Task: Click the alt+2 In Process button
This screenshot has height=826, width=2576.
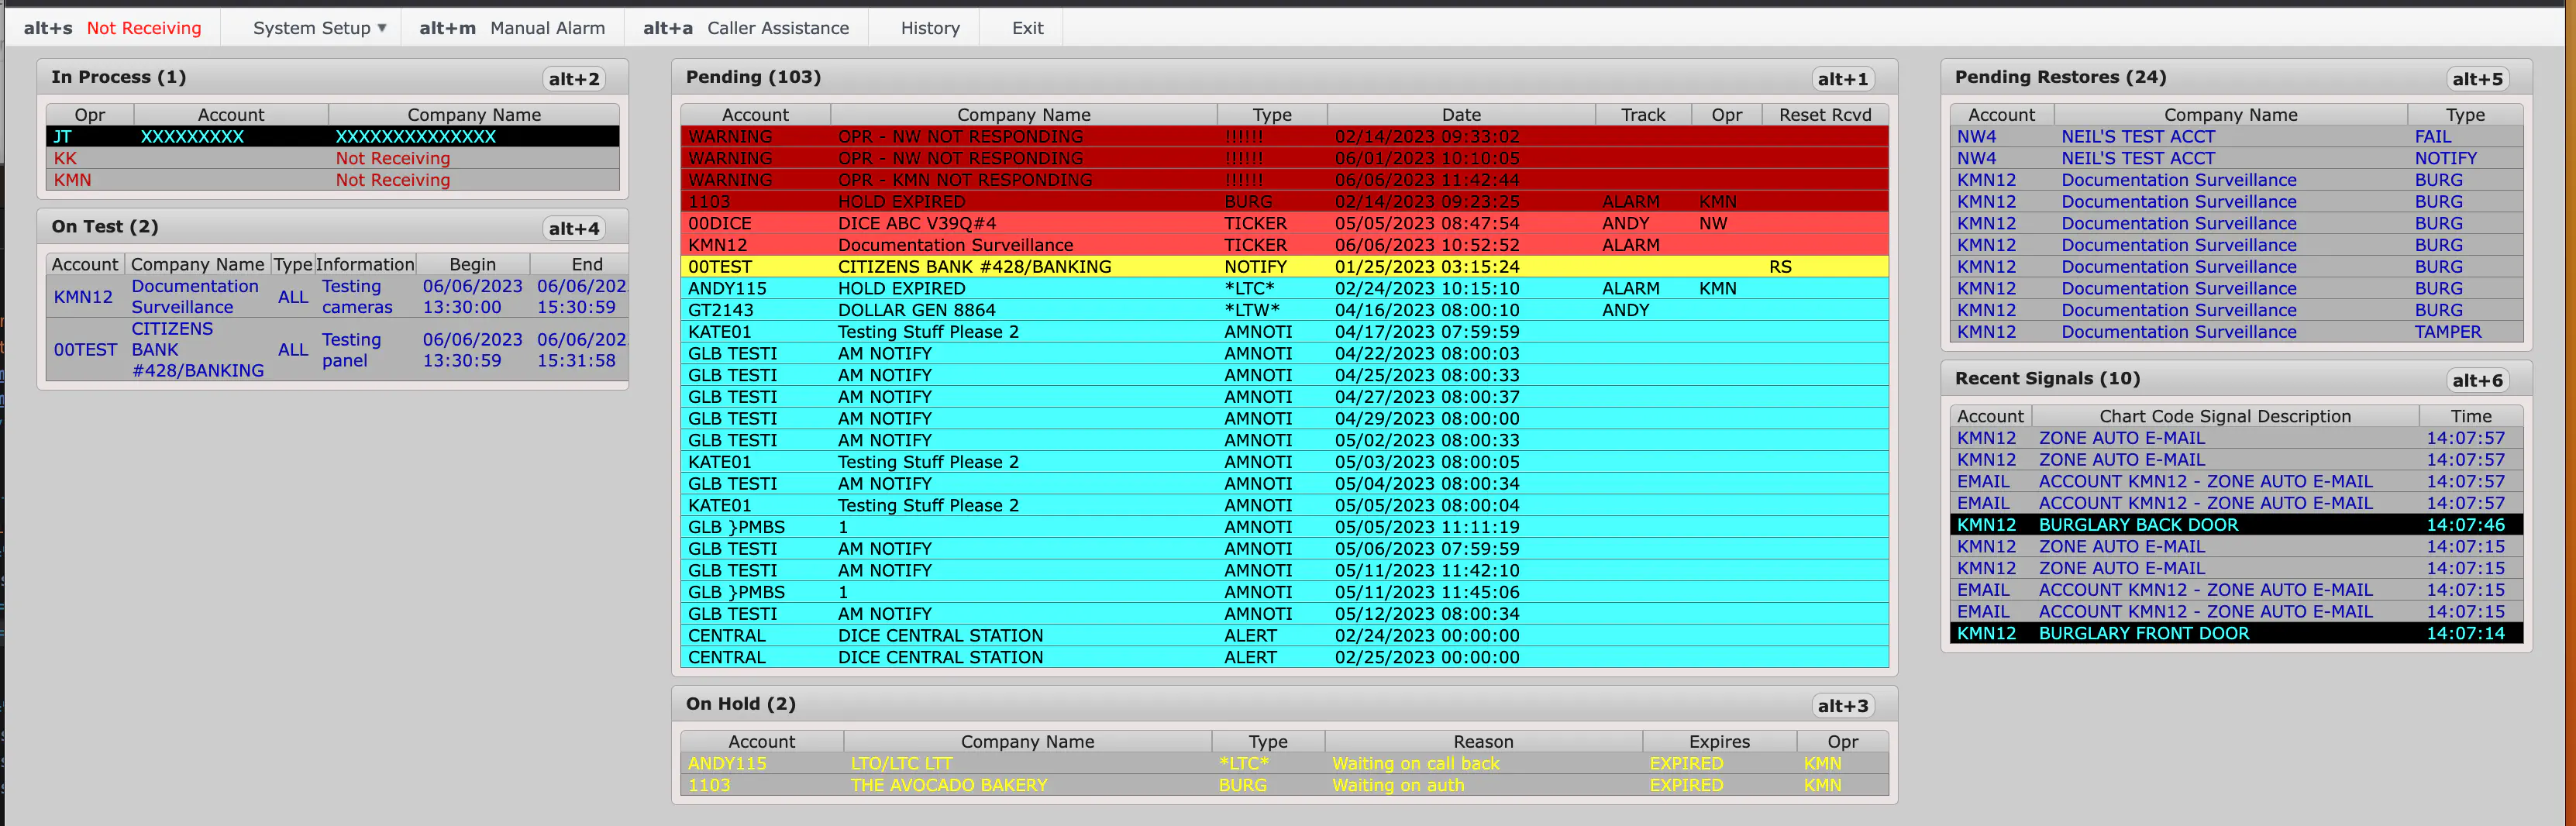Action: pyautogui.click(x=574, y=79)
